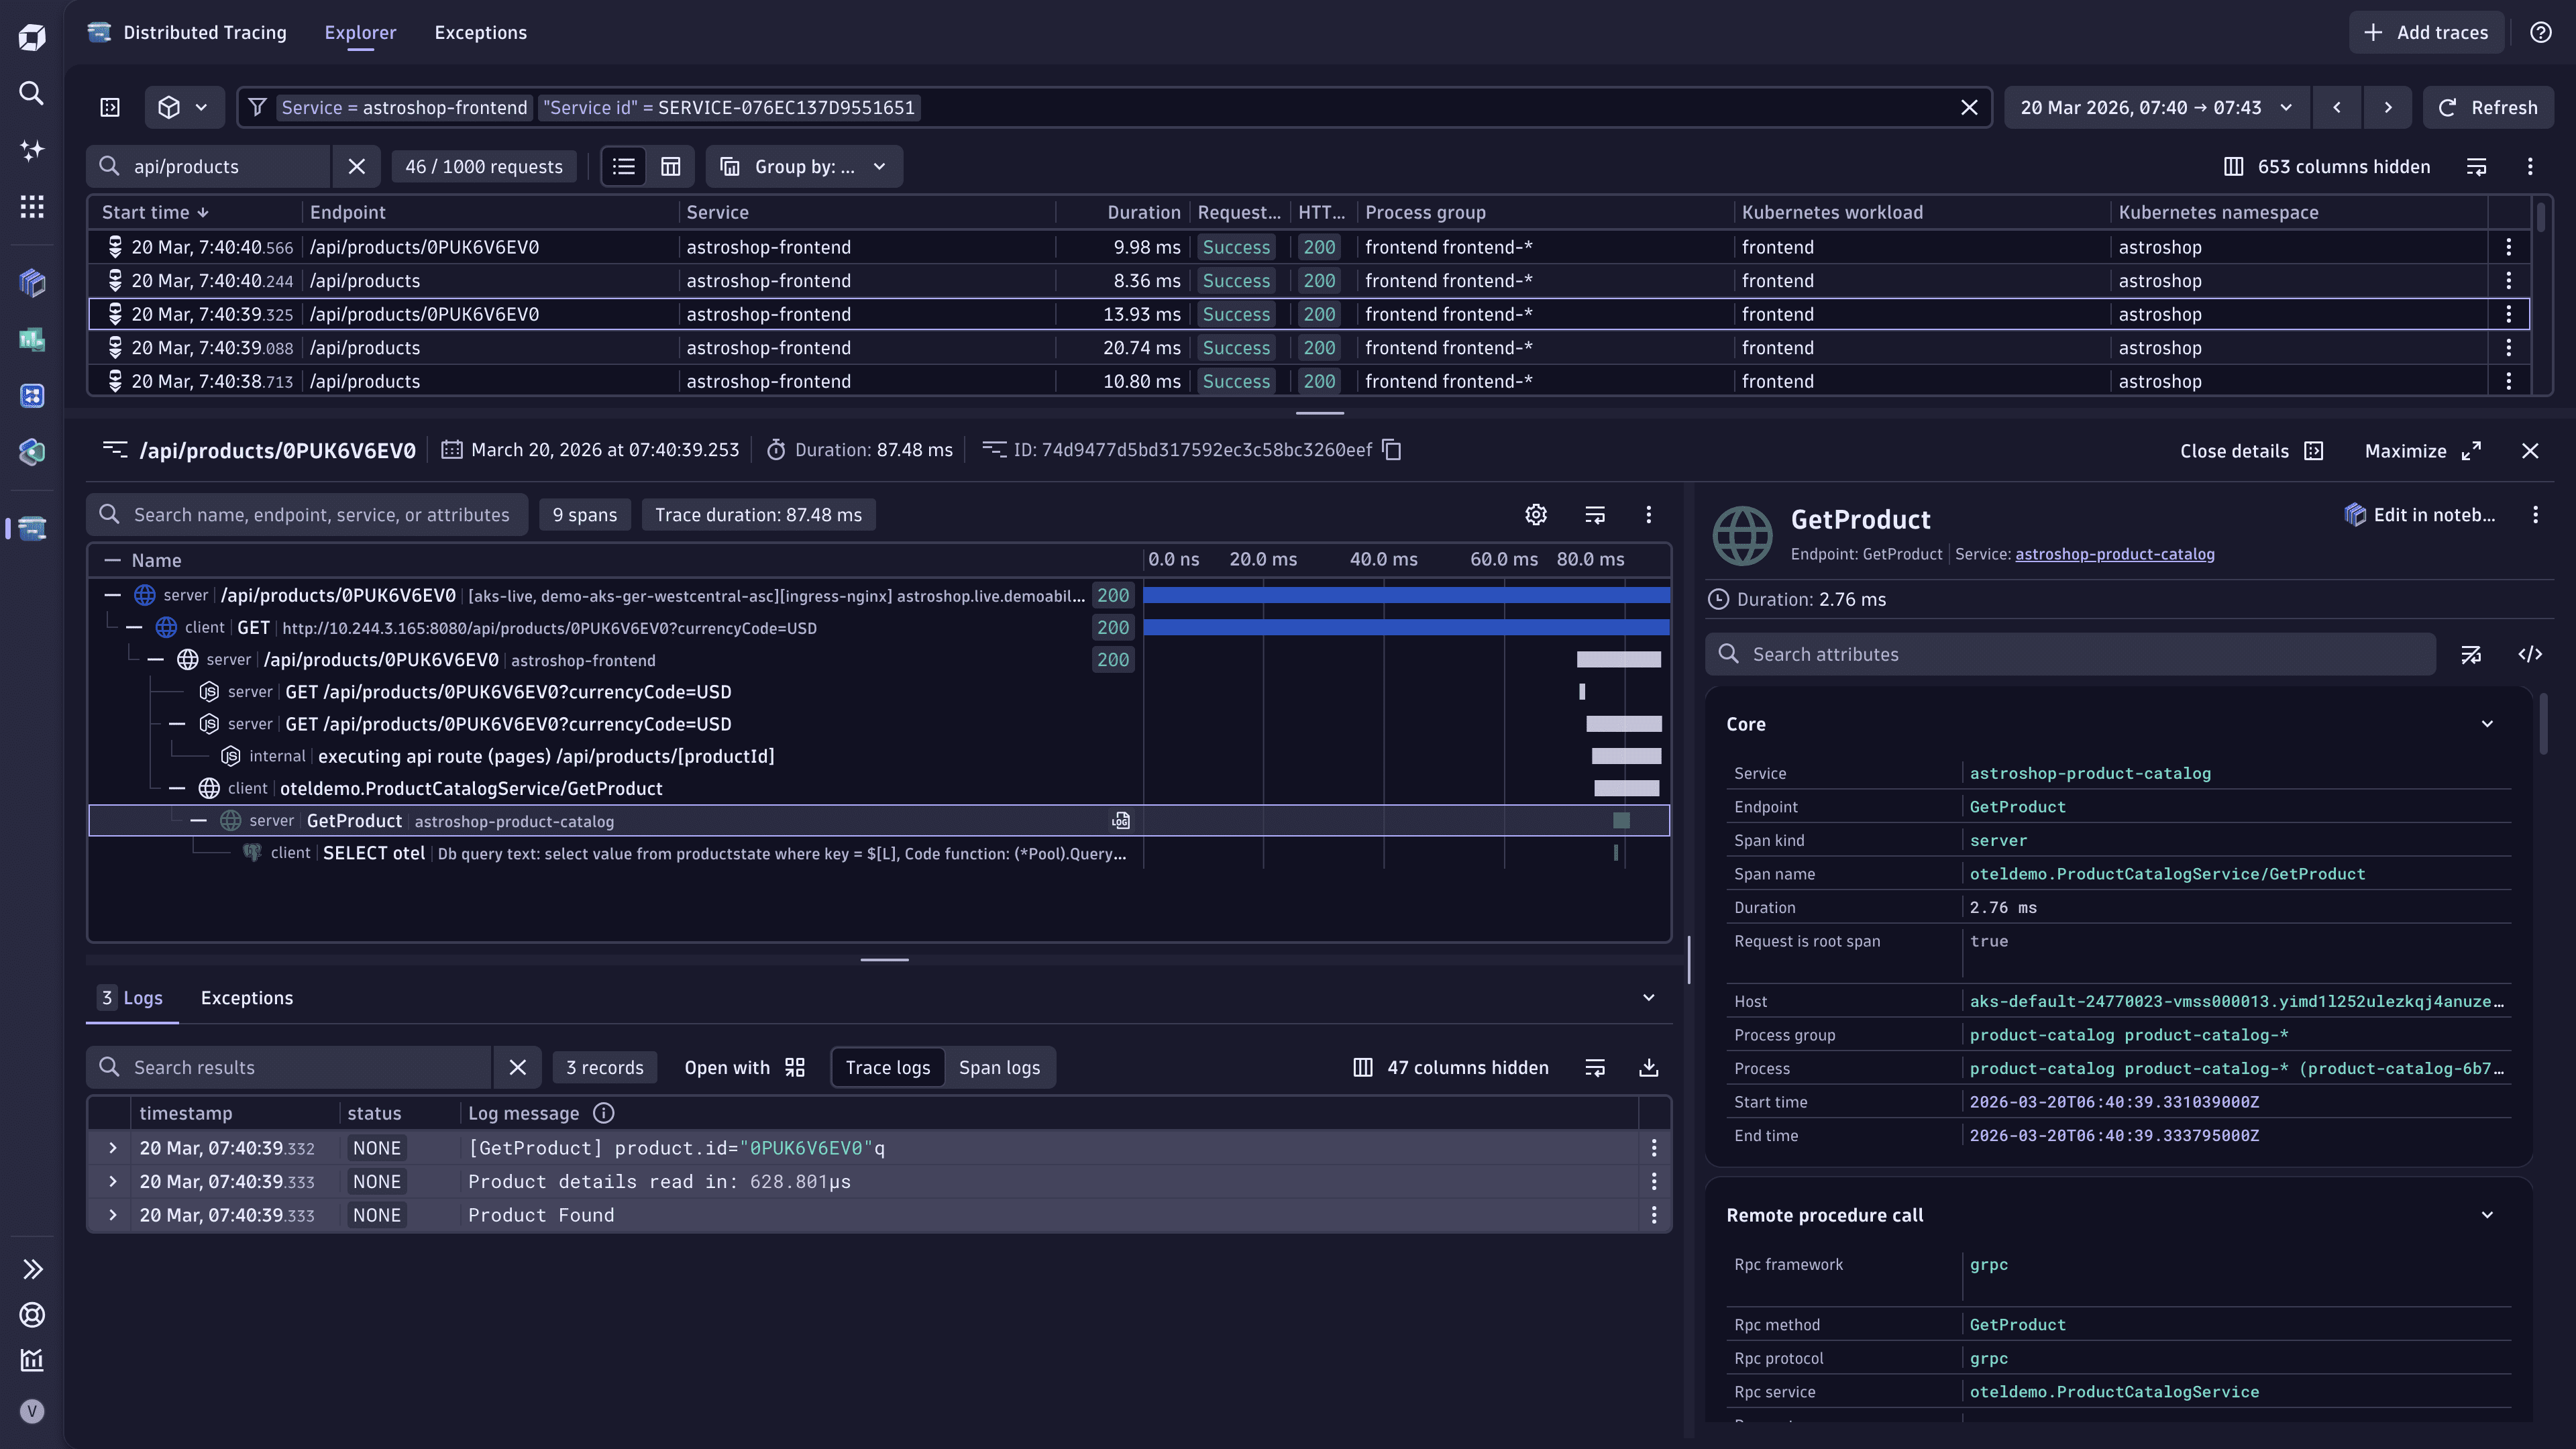Open the timeframe selector dropdown
Screen dimensions: 2576x1449
[x=2157, y=108]
